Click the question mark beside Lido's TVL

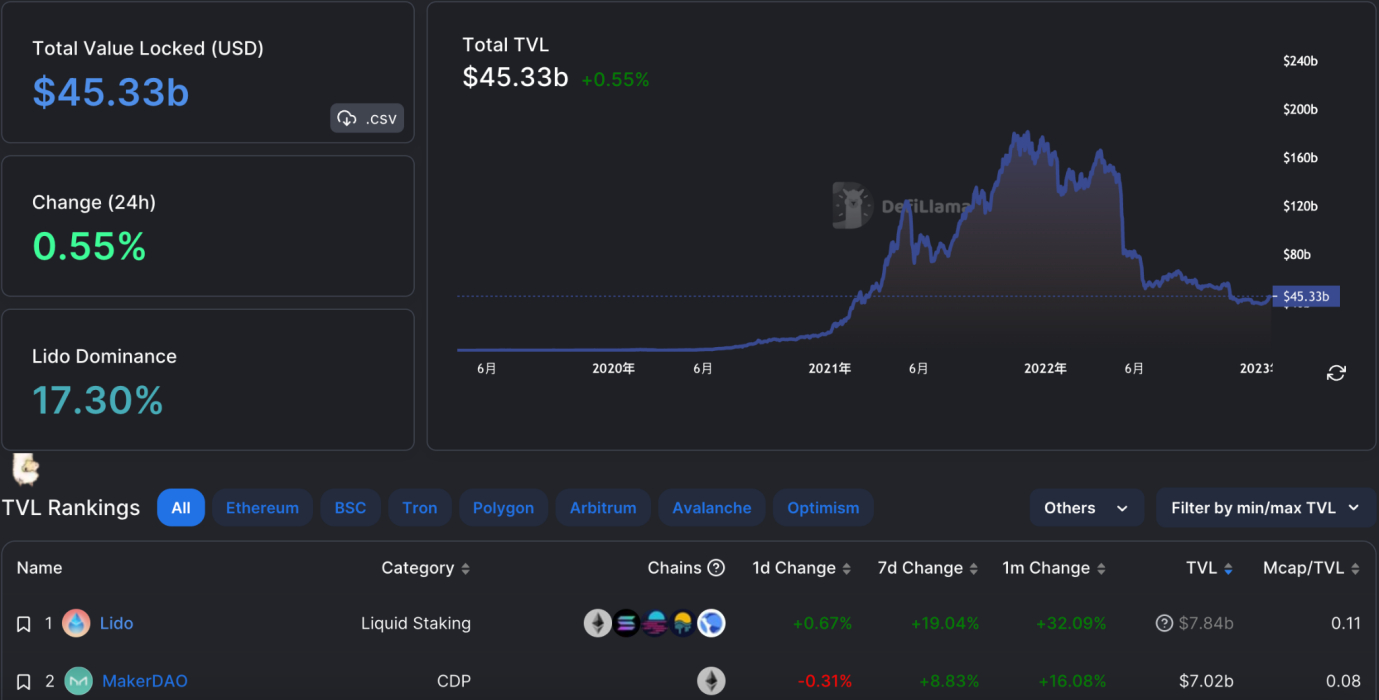(x=1164, y=623)
